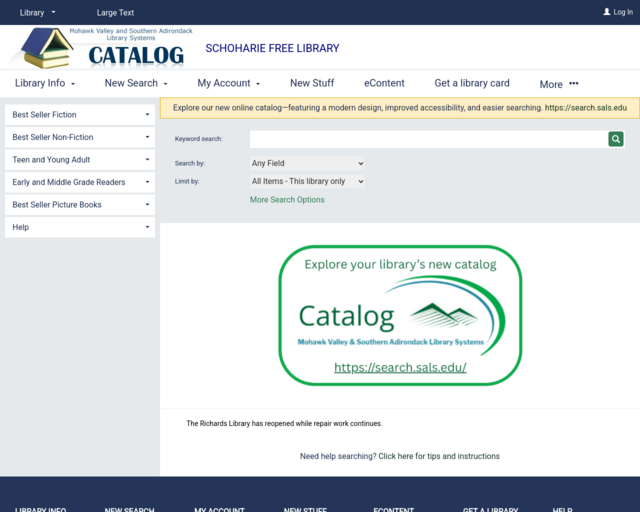This screenshot has height=512, width=640.
Task: Click the Richards Library has reopened notice text
Action: coord(284,423)
